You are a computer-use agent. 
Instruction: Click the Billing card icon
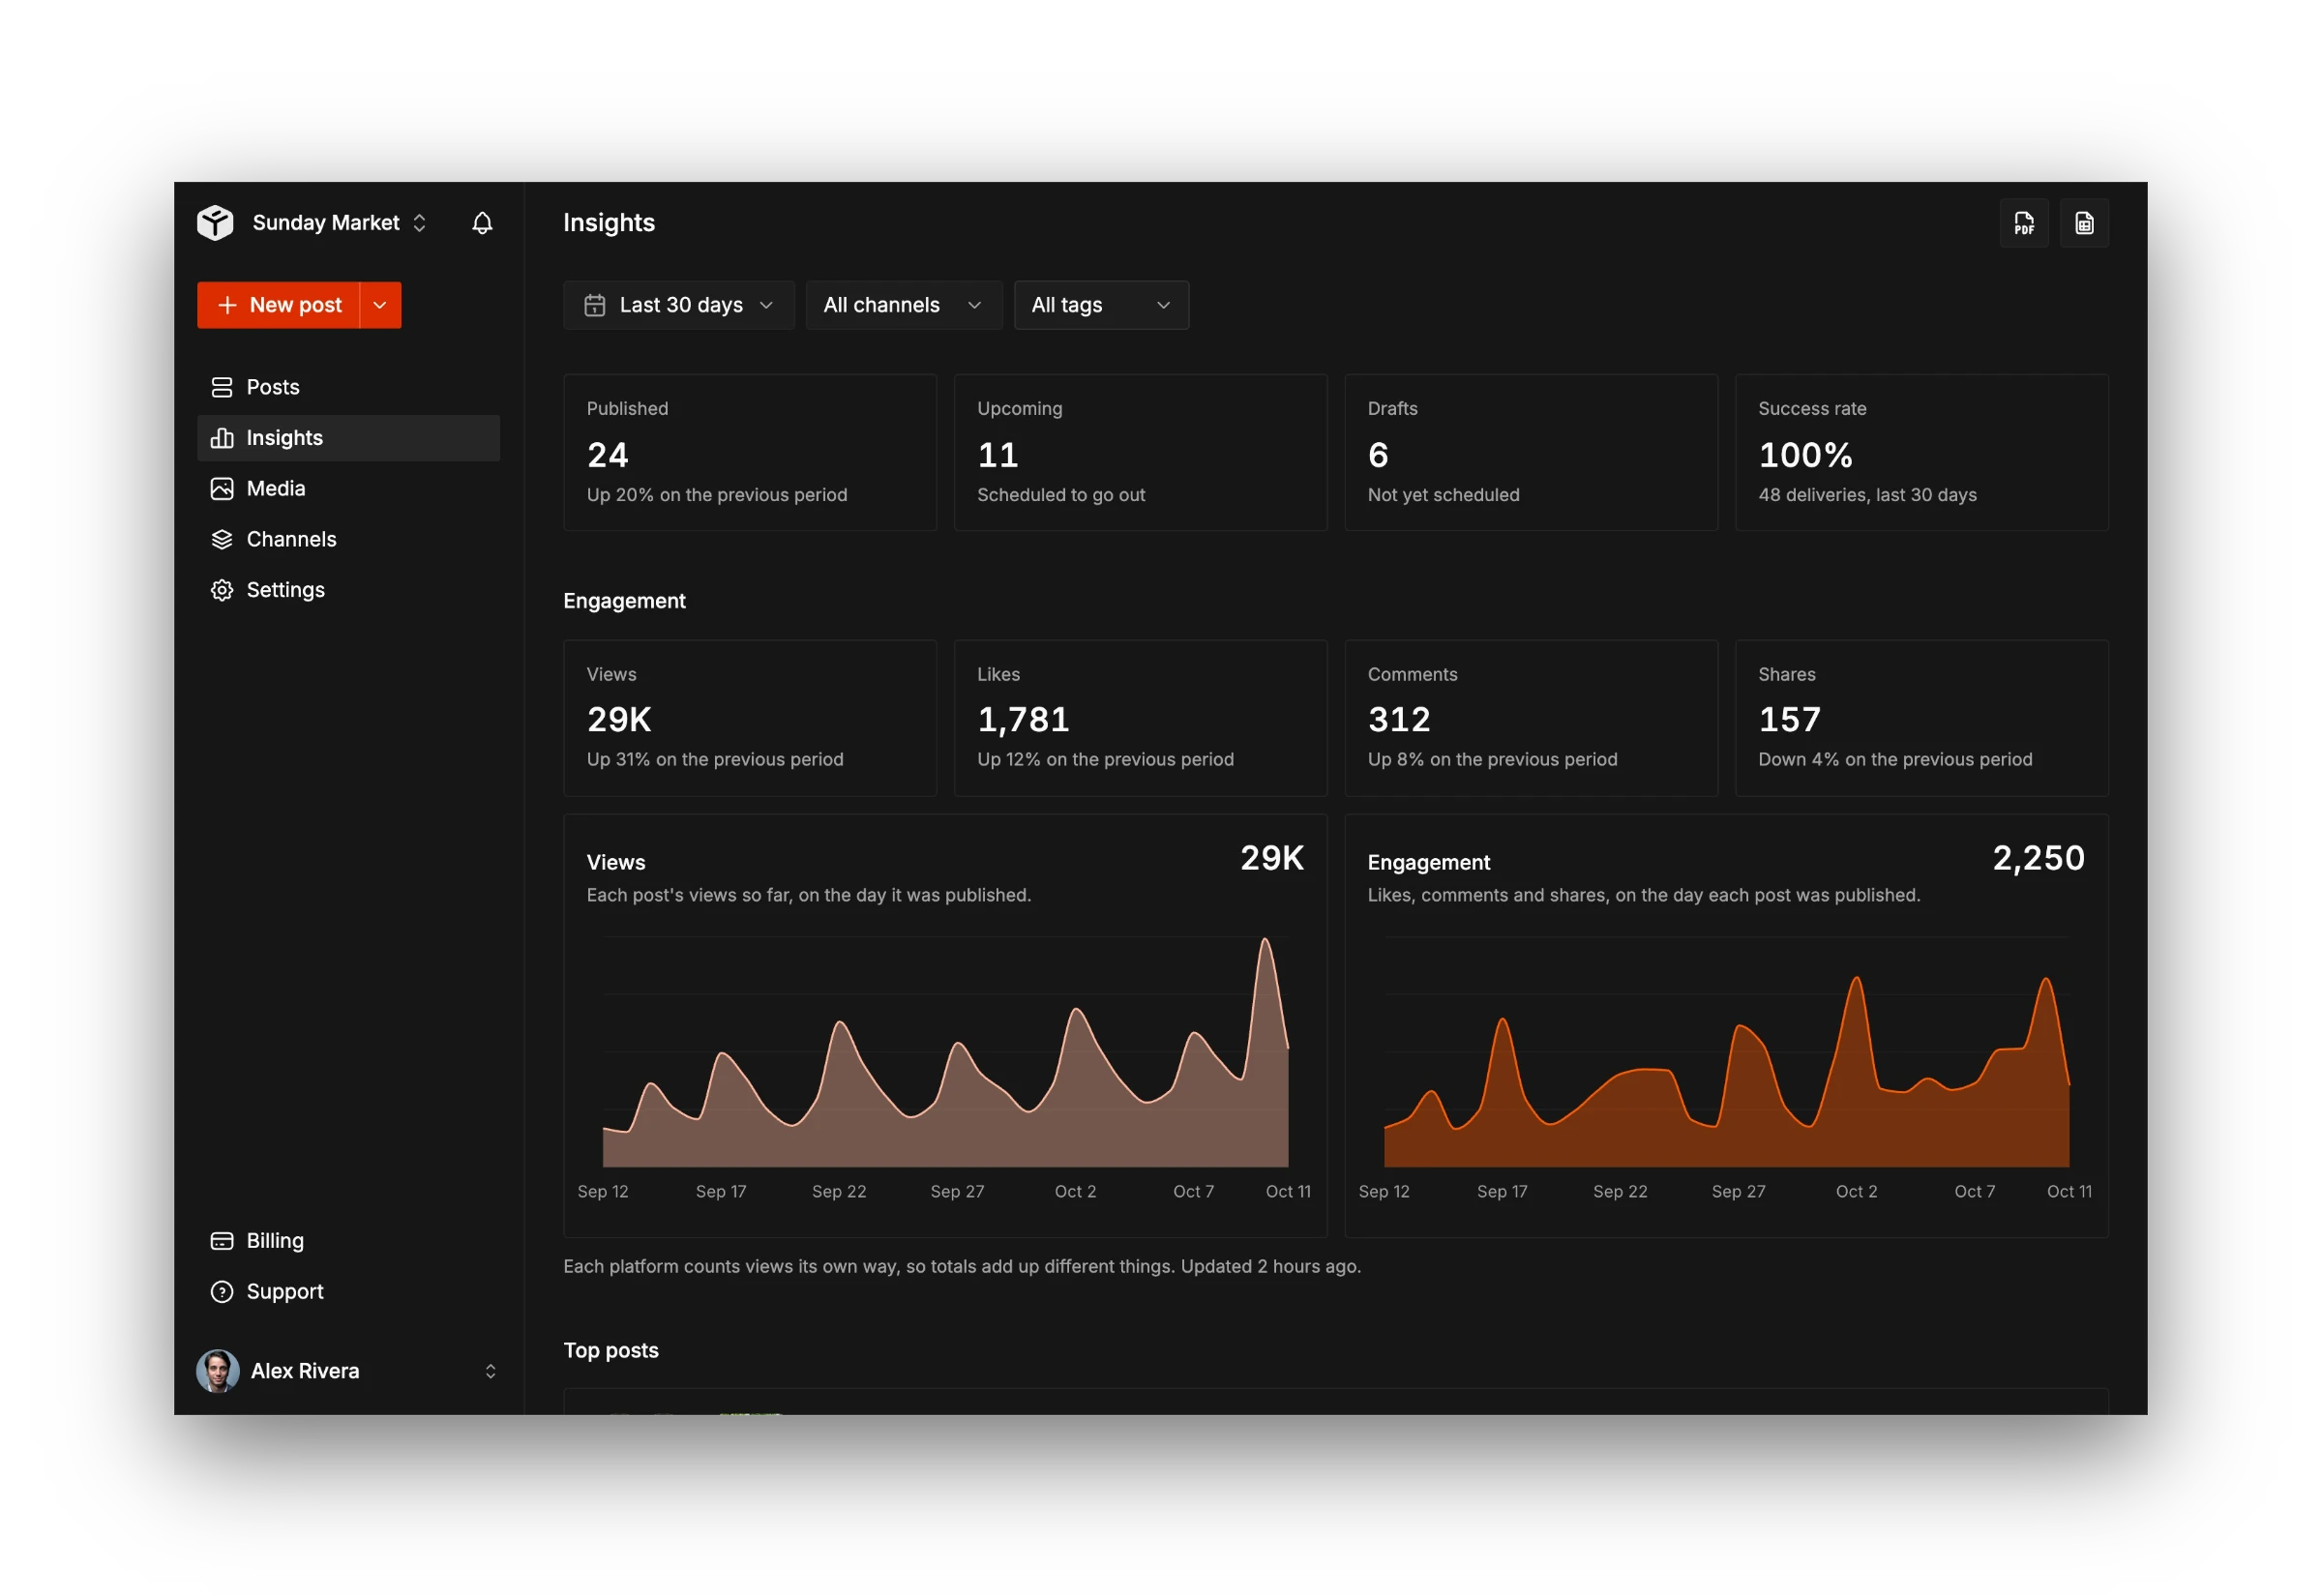coord(222,1240)
